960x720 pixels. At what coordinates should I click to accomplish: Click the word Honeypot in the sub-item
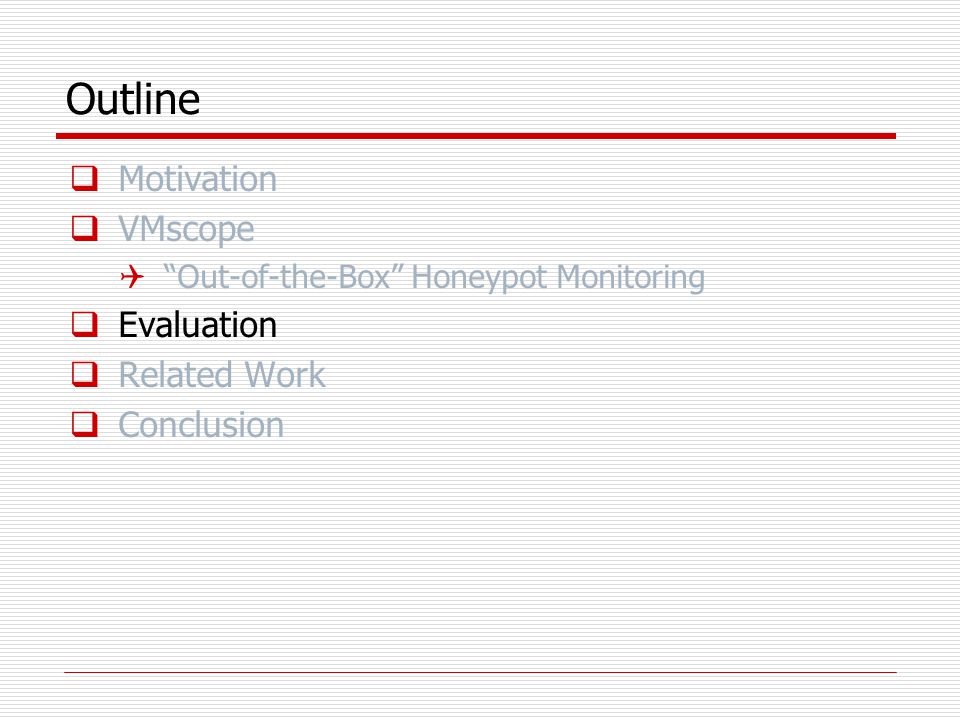click(x=480, y=278)
